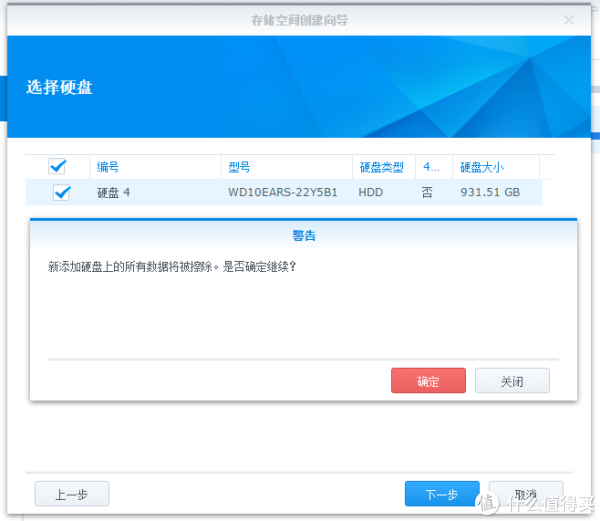Go back with the 上一步 button
The height and width of the screenshot is (521, 600).
tap(71, 494)
